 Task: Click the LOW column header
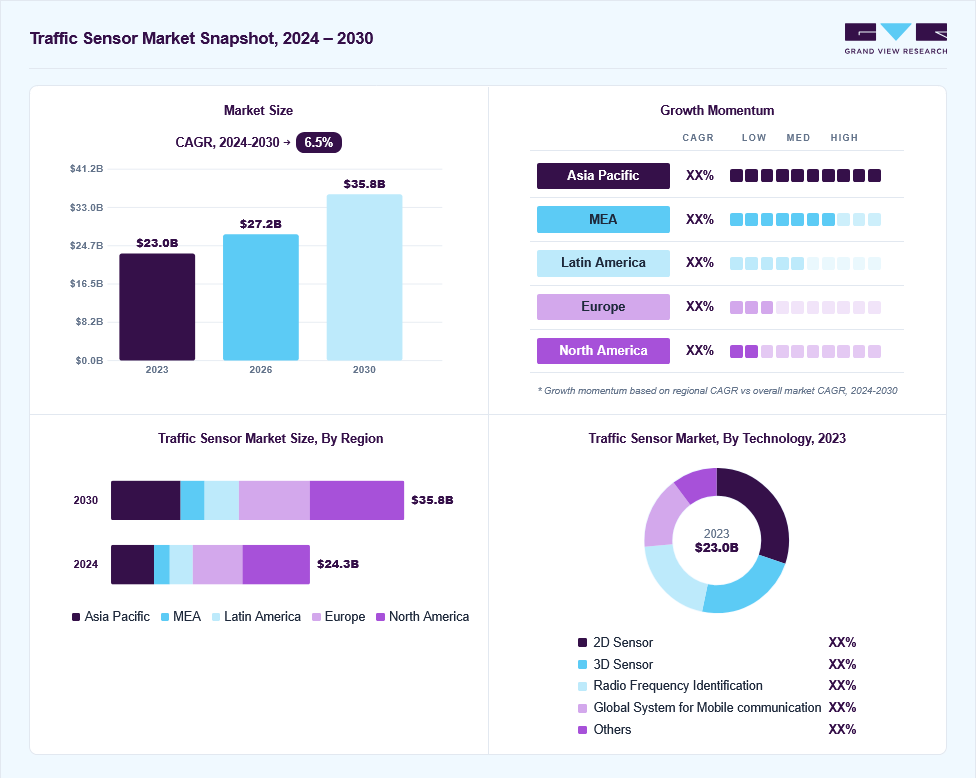pyautogui.click(x=754, y=138)
